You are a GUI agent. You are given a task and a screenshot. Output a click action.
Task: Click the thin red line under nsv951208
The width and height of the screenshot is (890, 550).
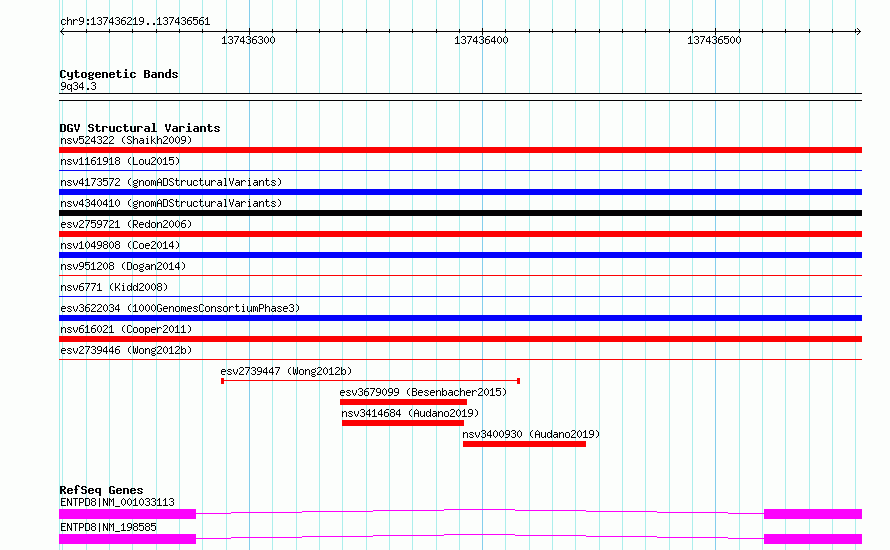coord(460,275)
